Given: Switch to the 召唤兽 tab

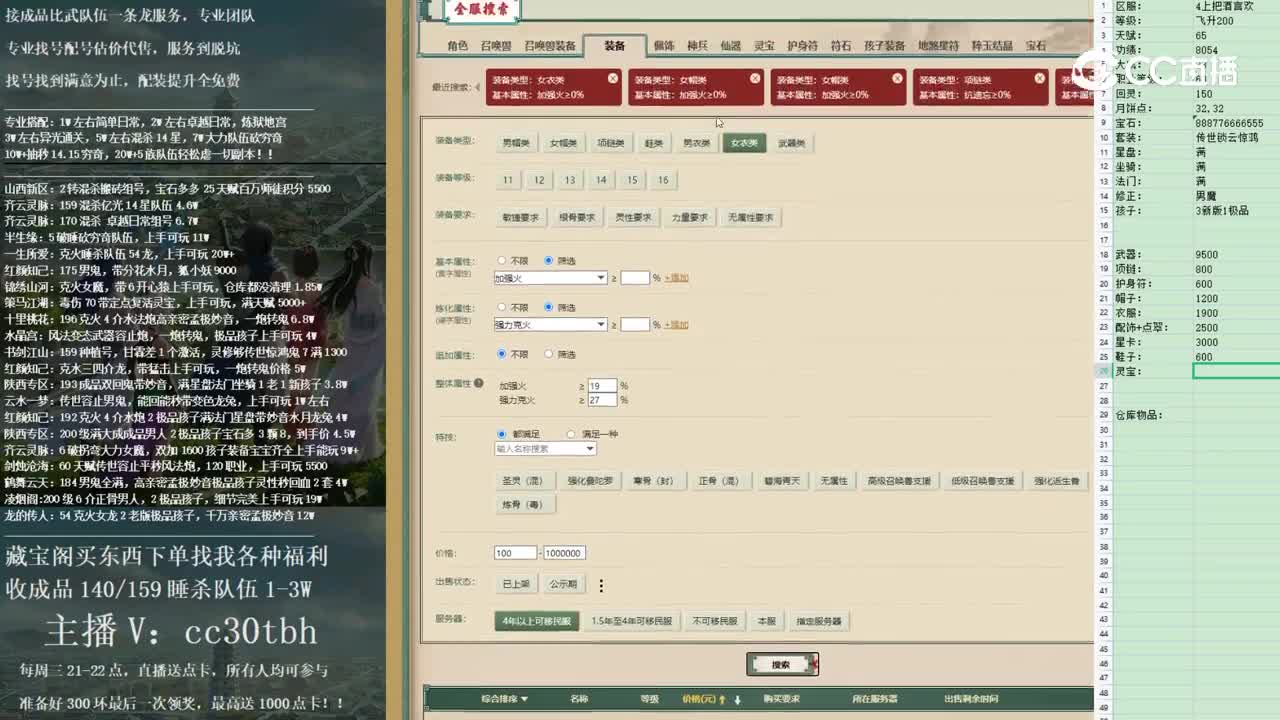Looking at the screenshot, I should pyautogui.click(x=495, y=46).
